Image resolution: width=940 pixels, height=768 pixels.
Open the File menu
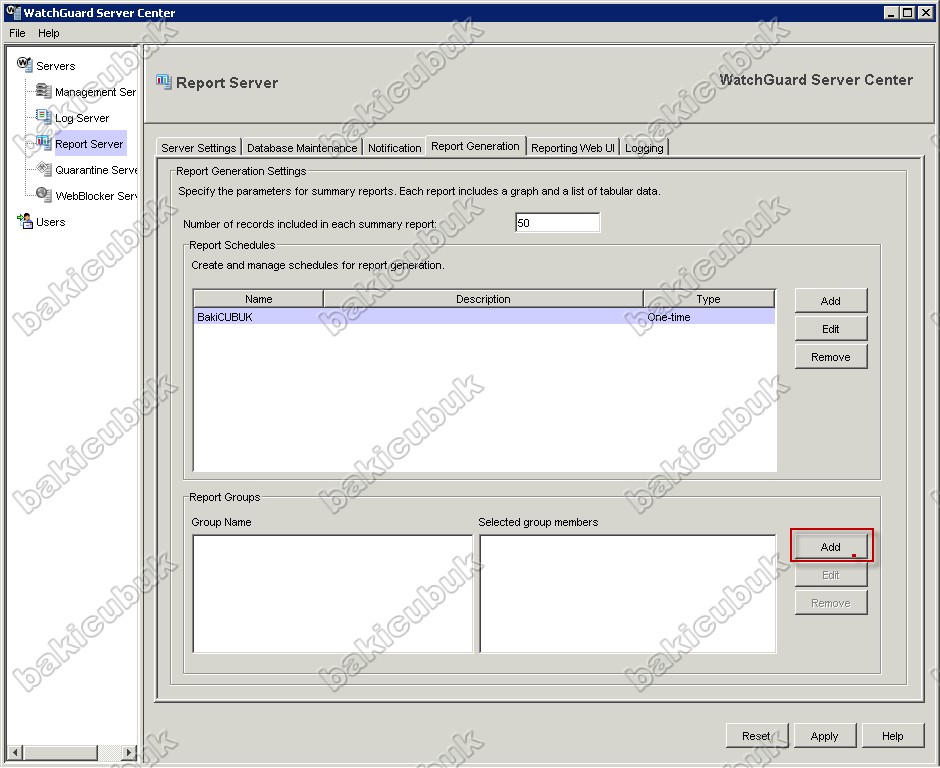pos(17,33)
